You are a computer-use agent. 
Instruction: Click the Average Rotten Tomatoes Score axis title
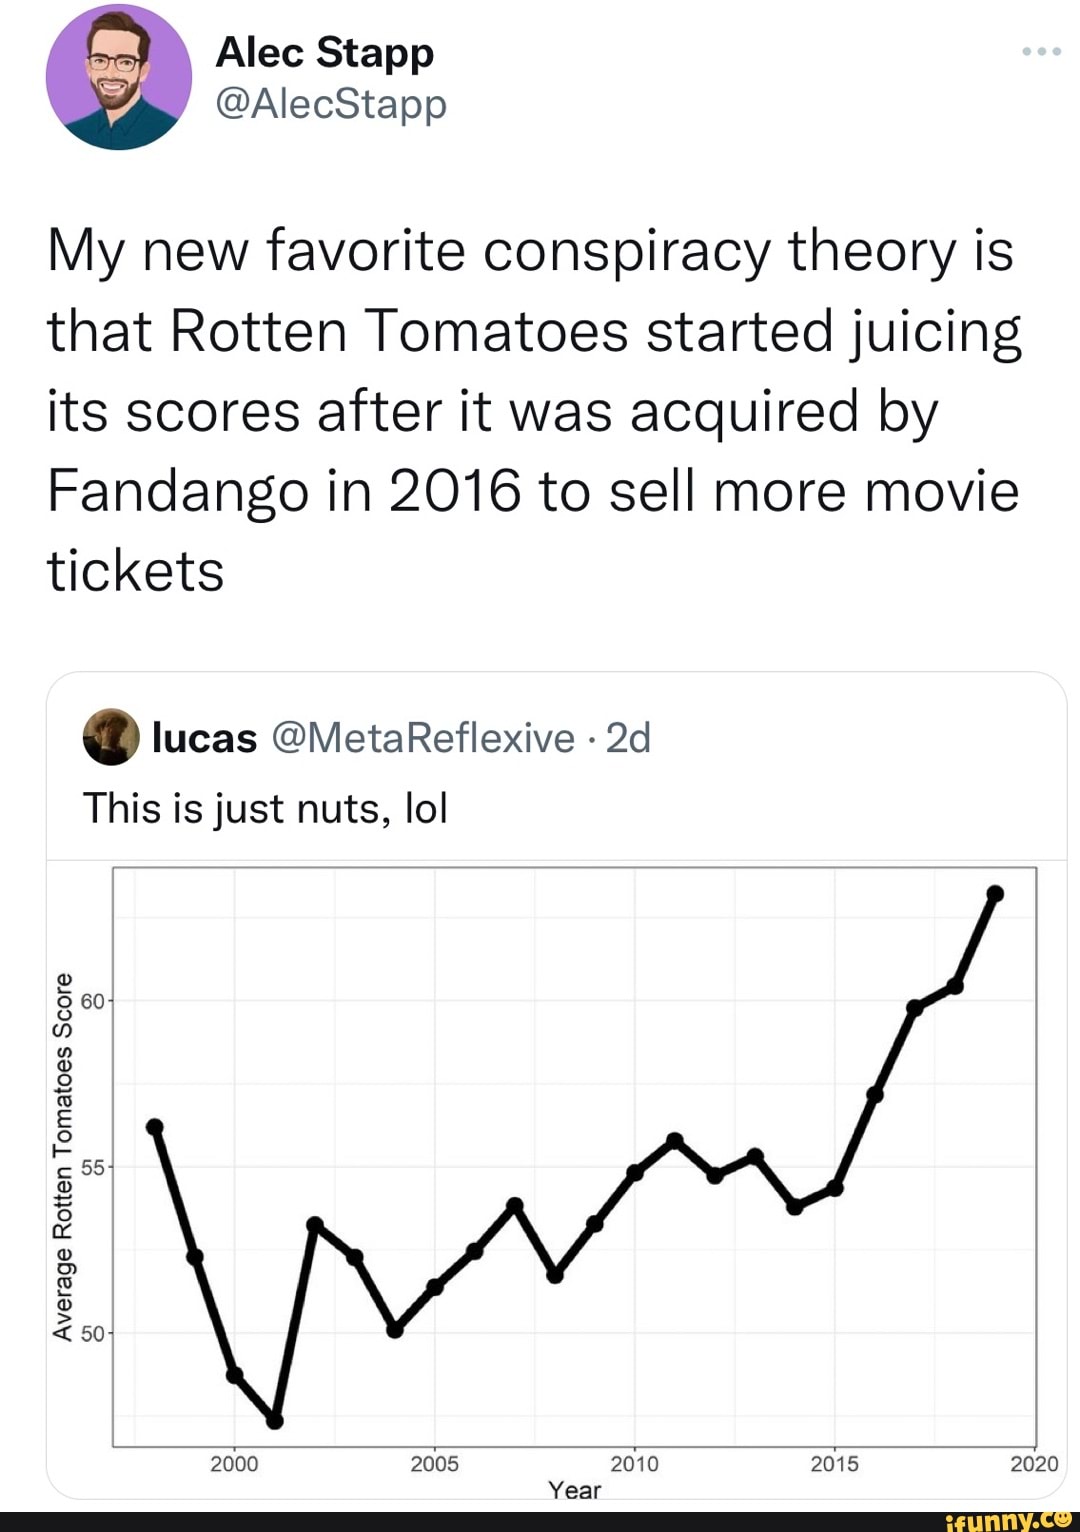[x=63, y=1156]
